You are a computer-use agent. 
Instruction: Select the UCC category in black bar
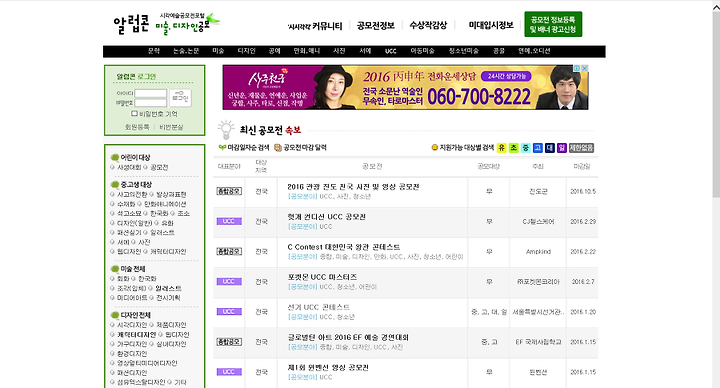(x=390, y=51)
